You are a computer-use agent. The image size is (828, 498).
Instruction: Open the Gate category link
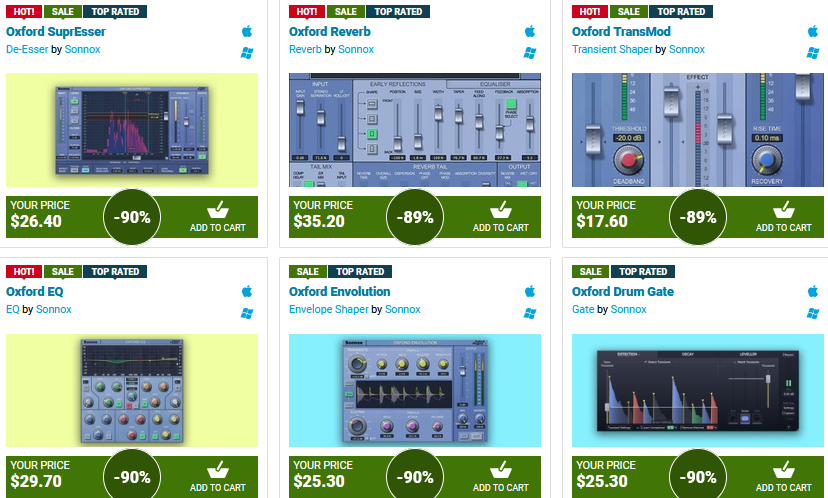point(583,309)
